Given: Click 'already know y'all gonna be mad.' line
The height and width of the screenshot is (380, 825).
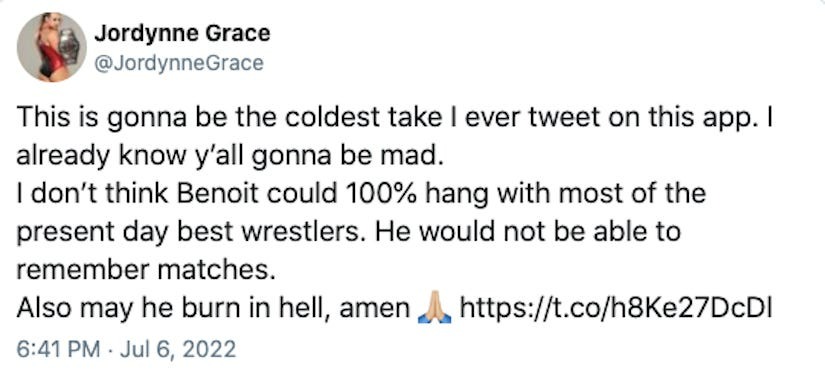Looking at the screenshot, I should click(x=227, y=156).
